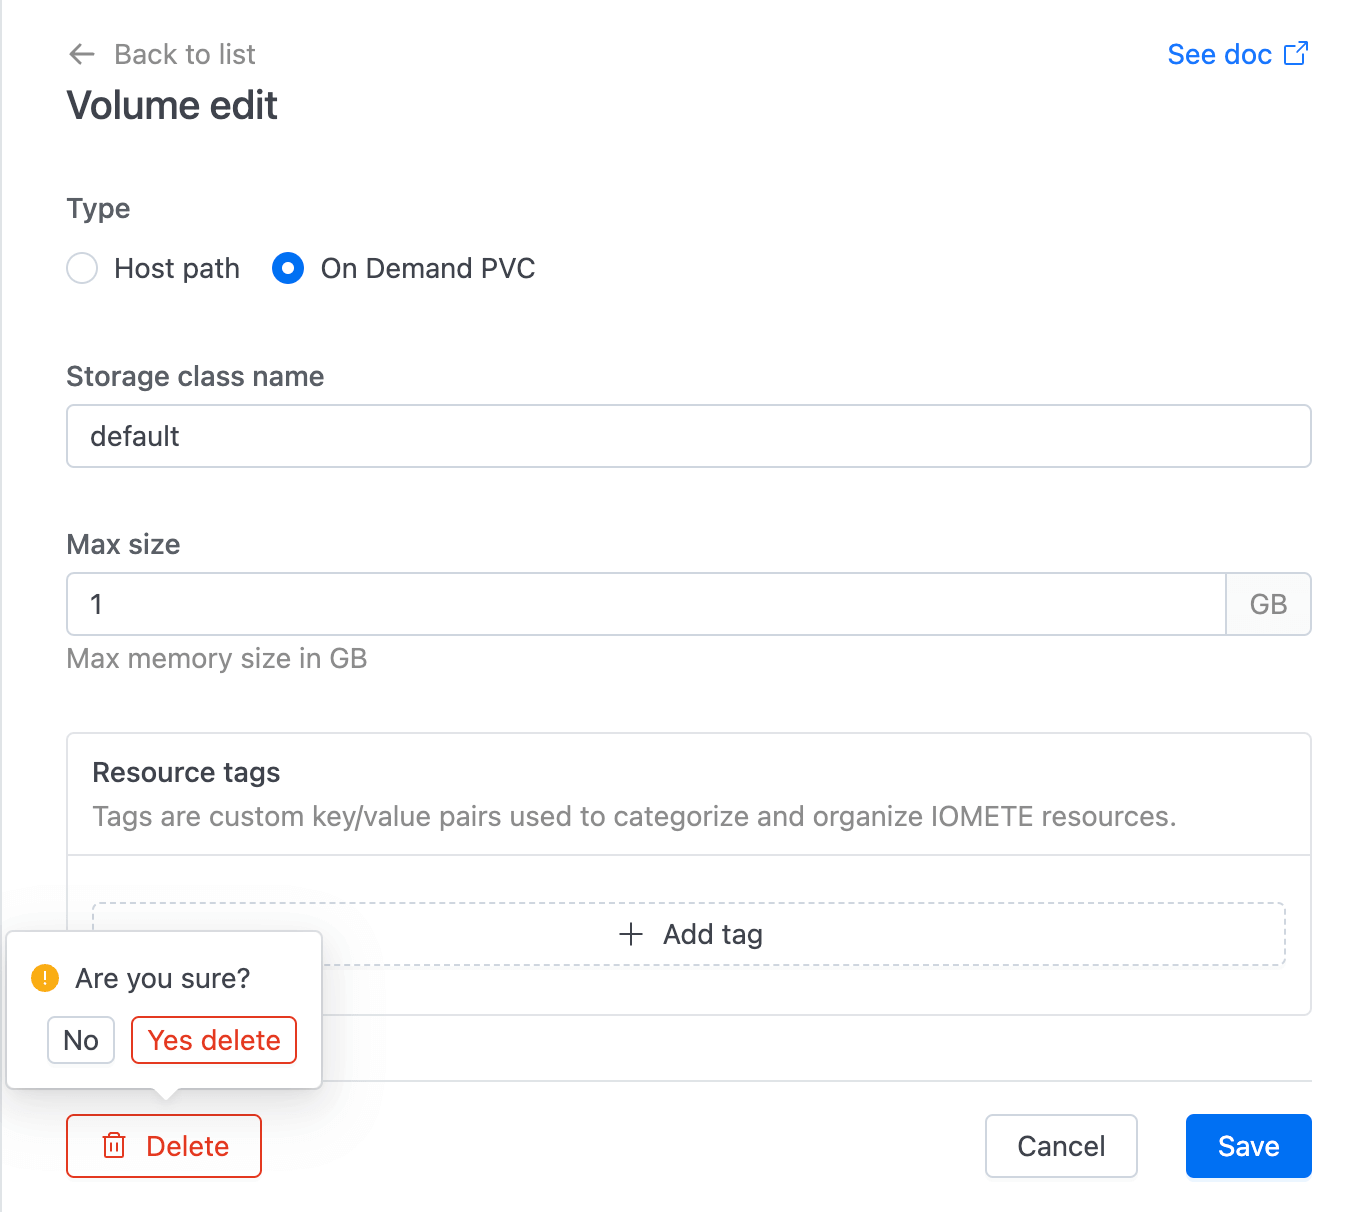Click the Are you sure? text
Viewport: 1368px width, 1212px height.
point(163,978)
